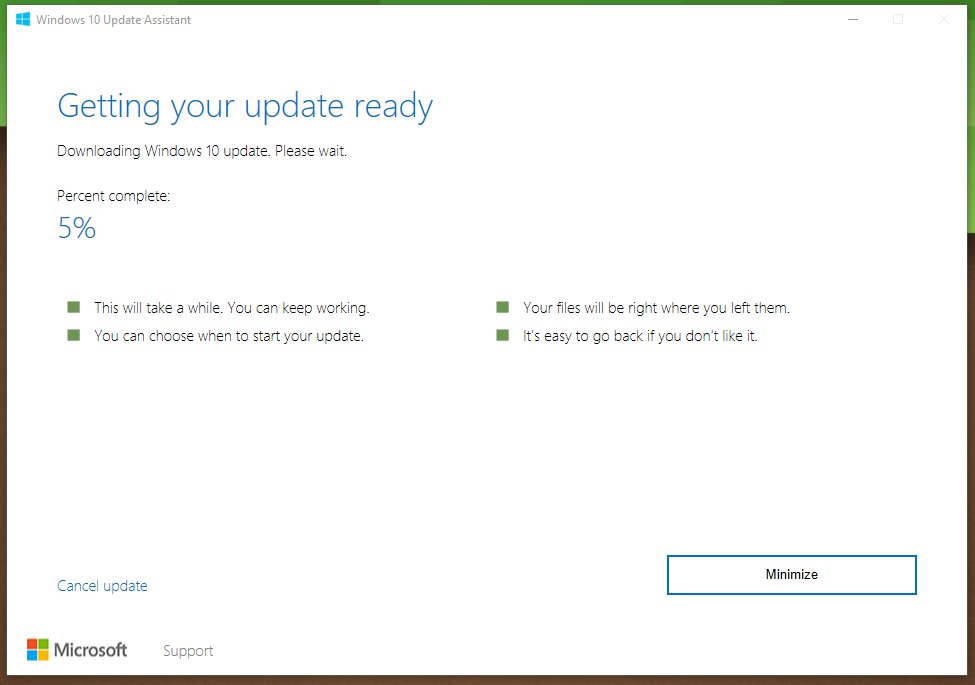Screen dimensions: 975x685
Task: Click green bullet beside "You can choose when"
Action: point(73,335)
